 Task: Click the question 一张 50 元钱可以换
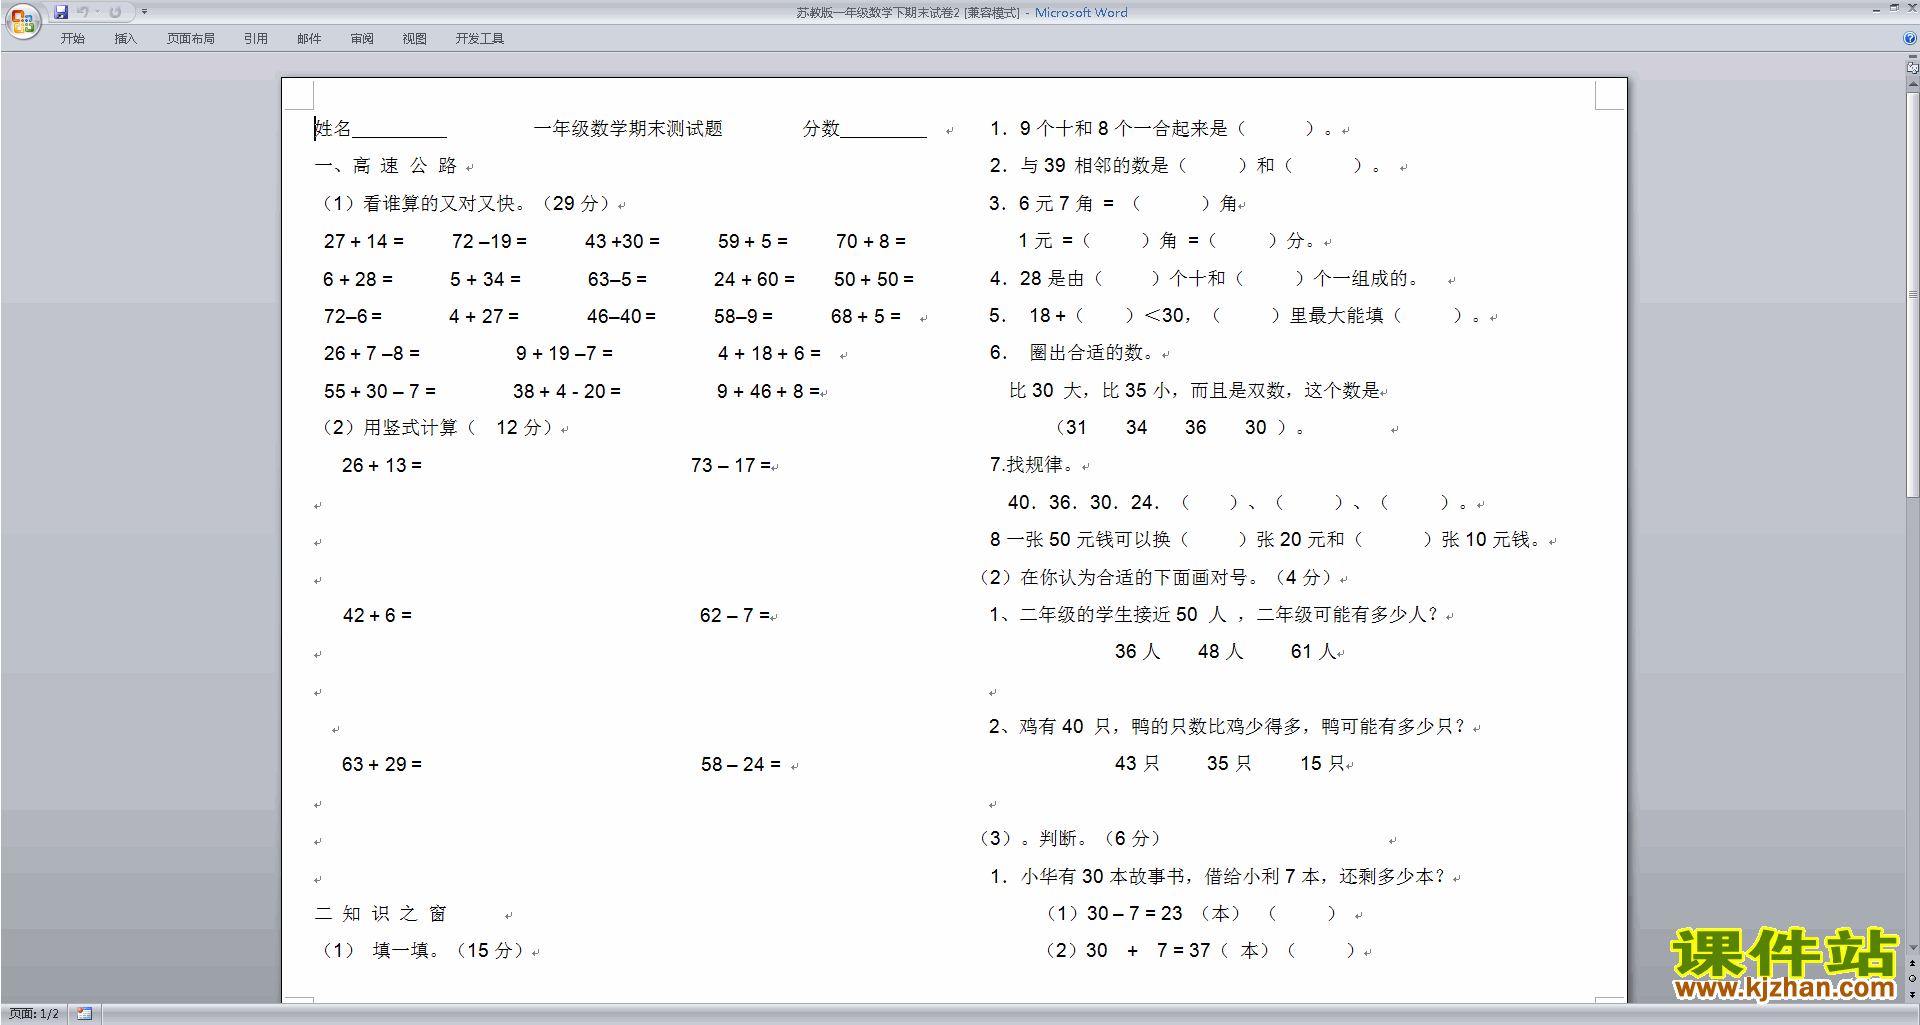coord(1088,539)
